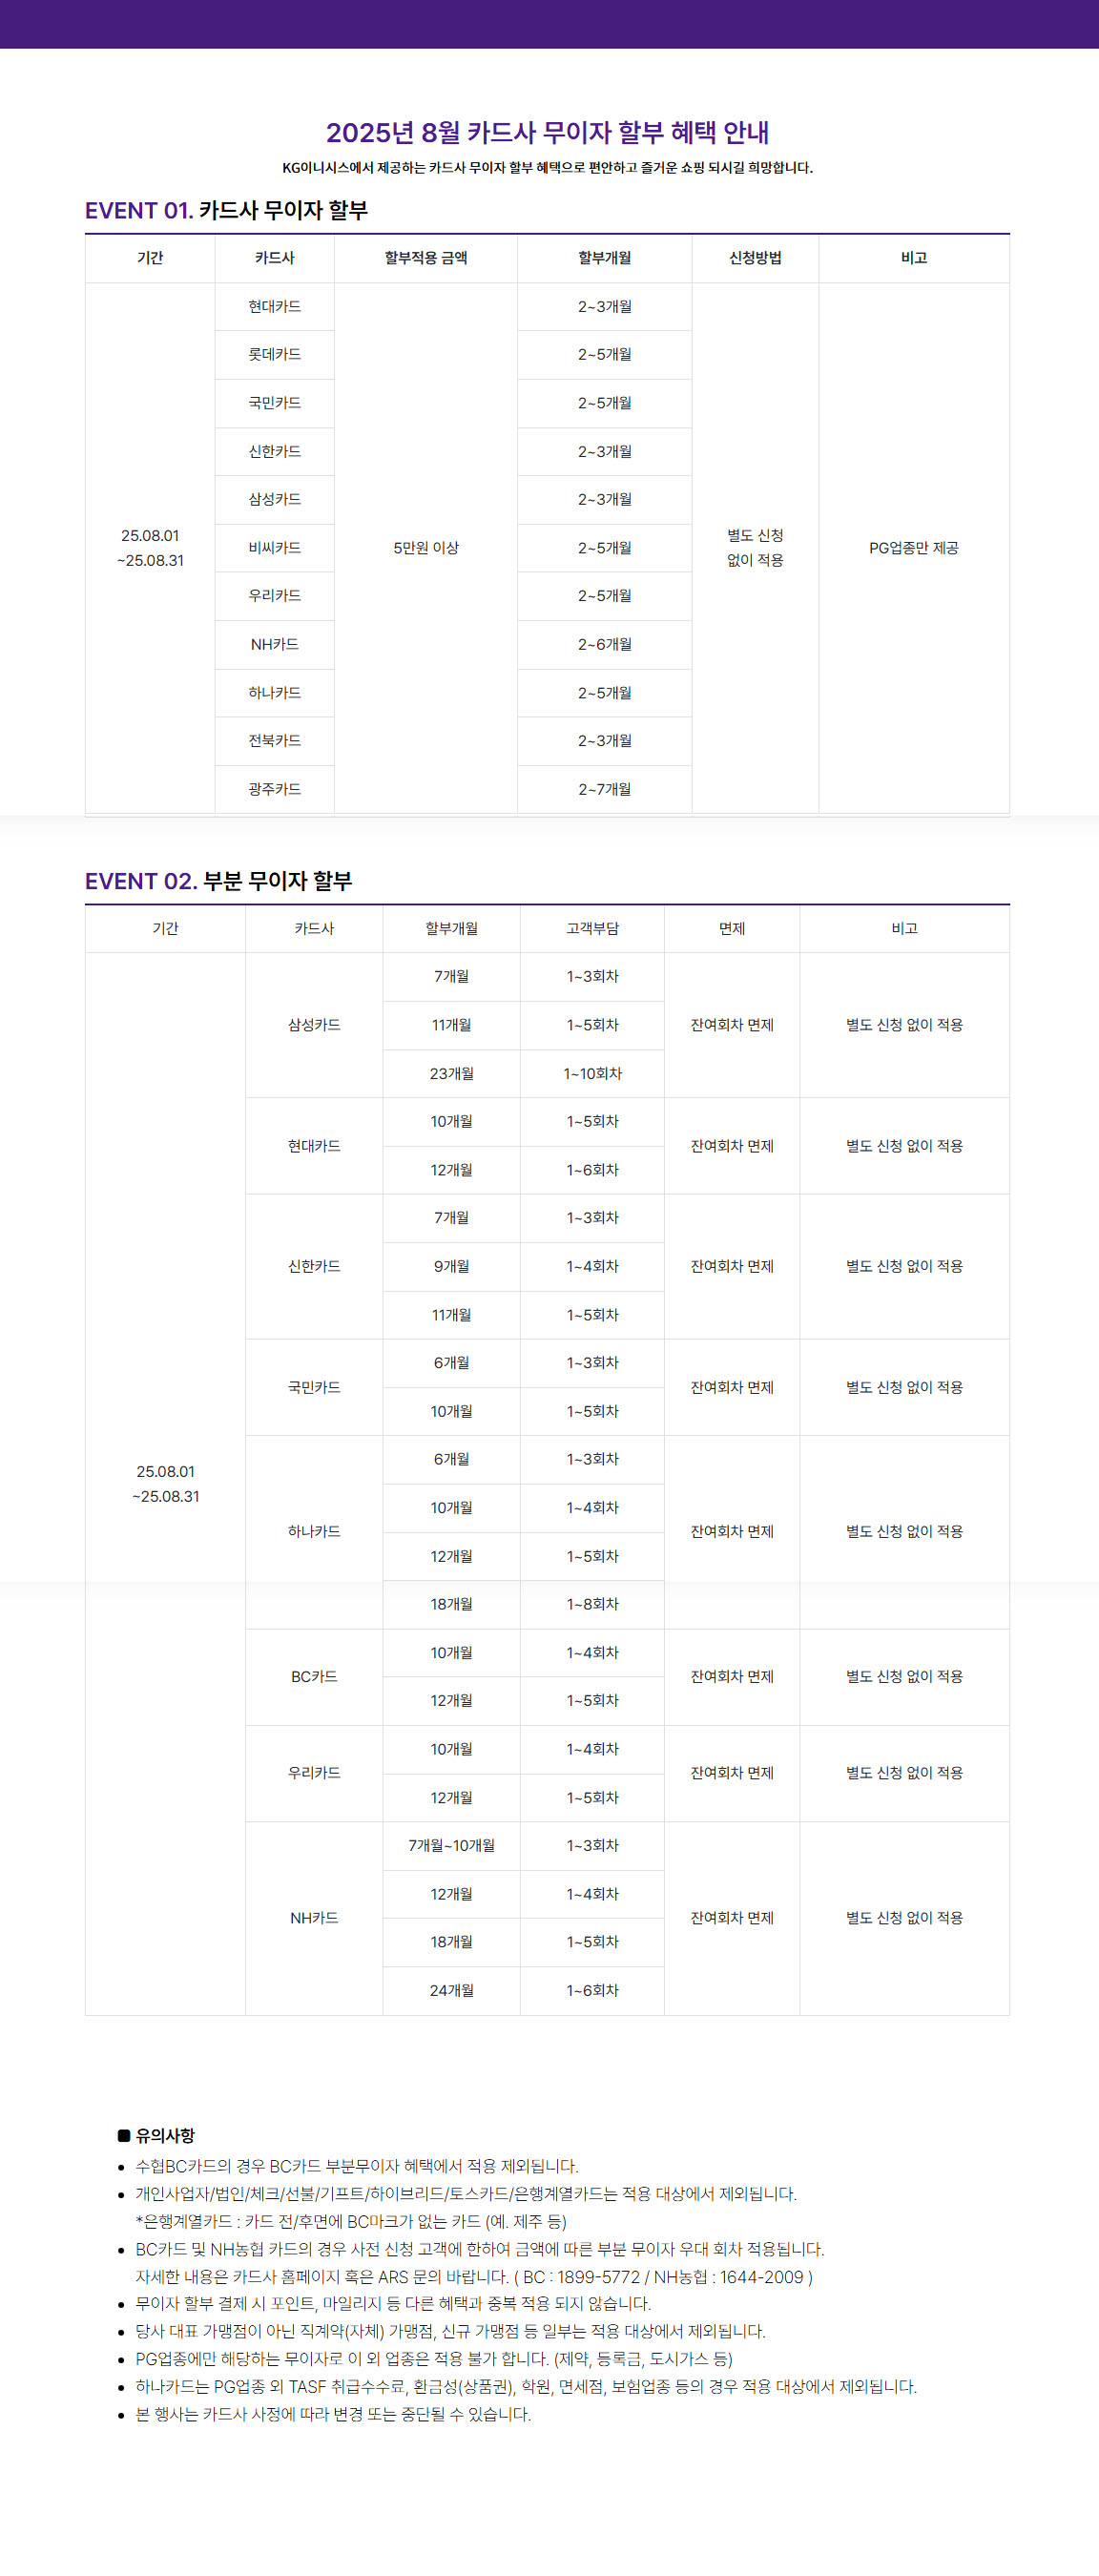This screenshot has width=1099, height=2576.
Task: Click the 전북카드 row label
Action: [275, 741]
